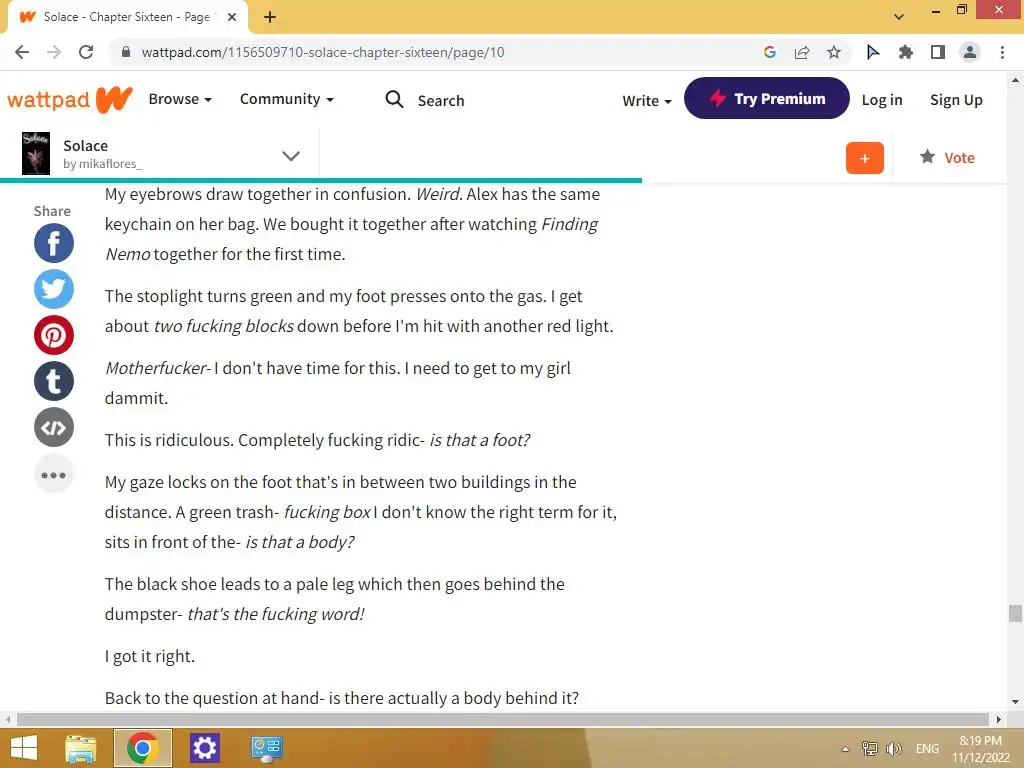View site security lock info
1024x768 pixels.
tap(126, 52)
